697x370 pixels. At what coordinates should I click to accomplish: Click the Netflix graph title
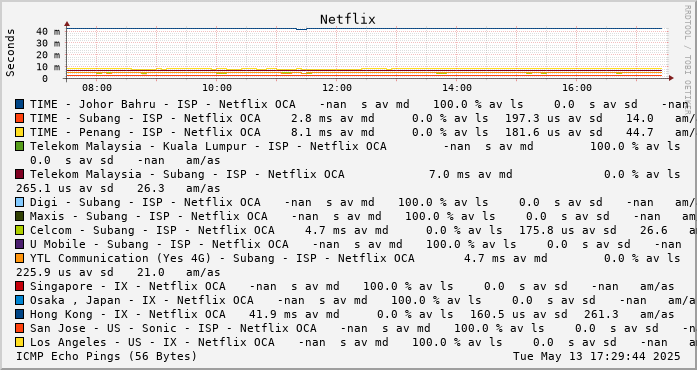(x=348, y=20)
